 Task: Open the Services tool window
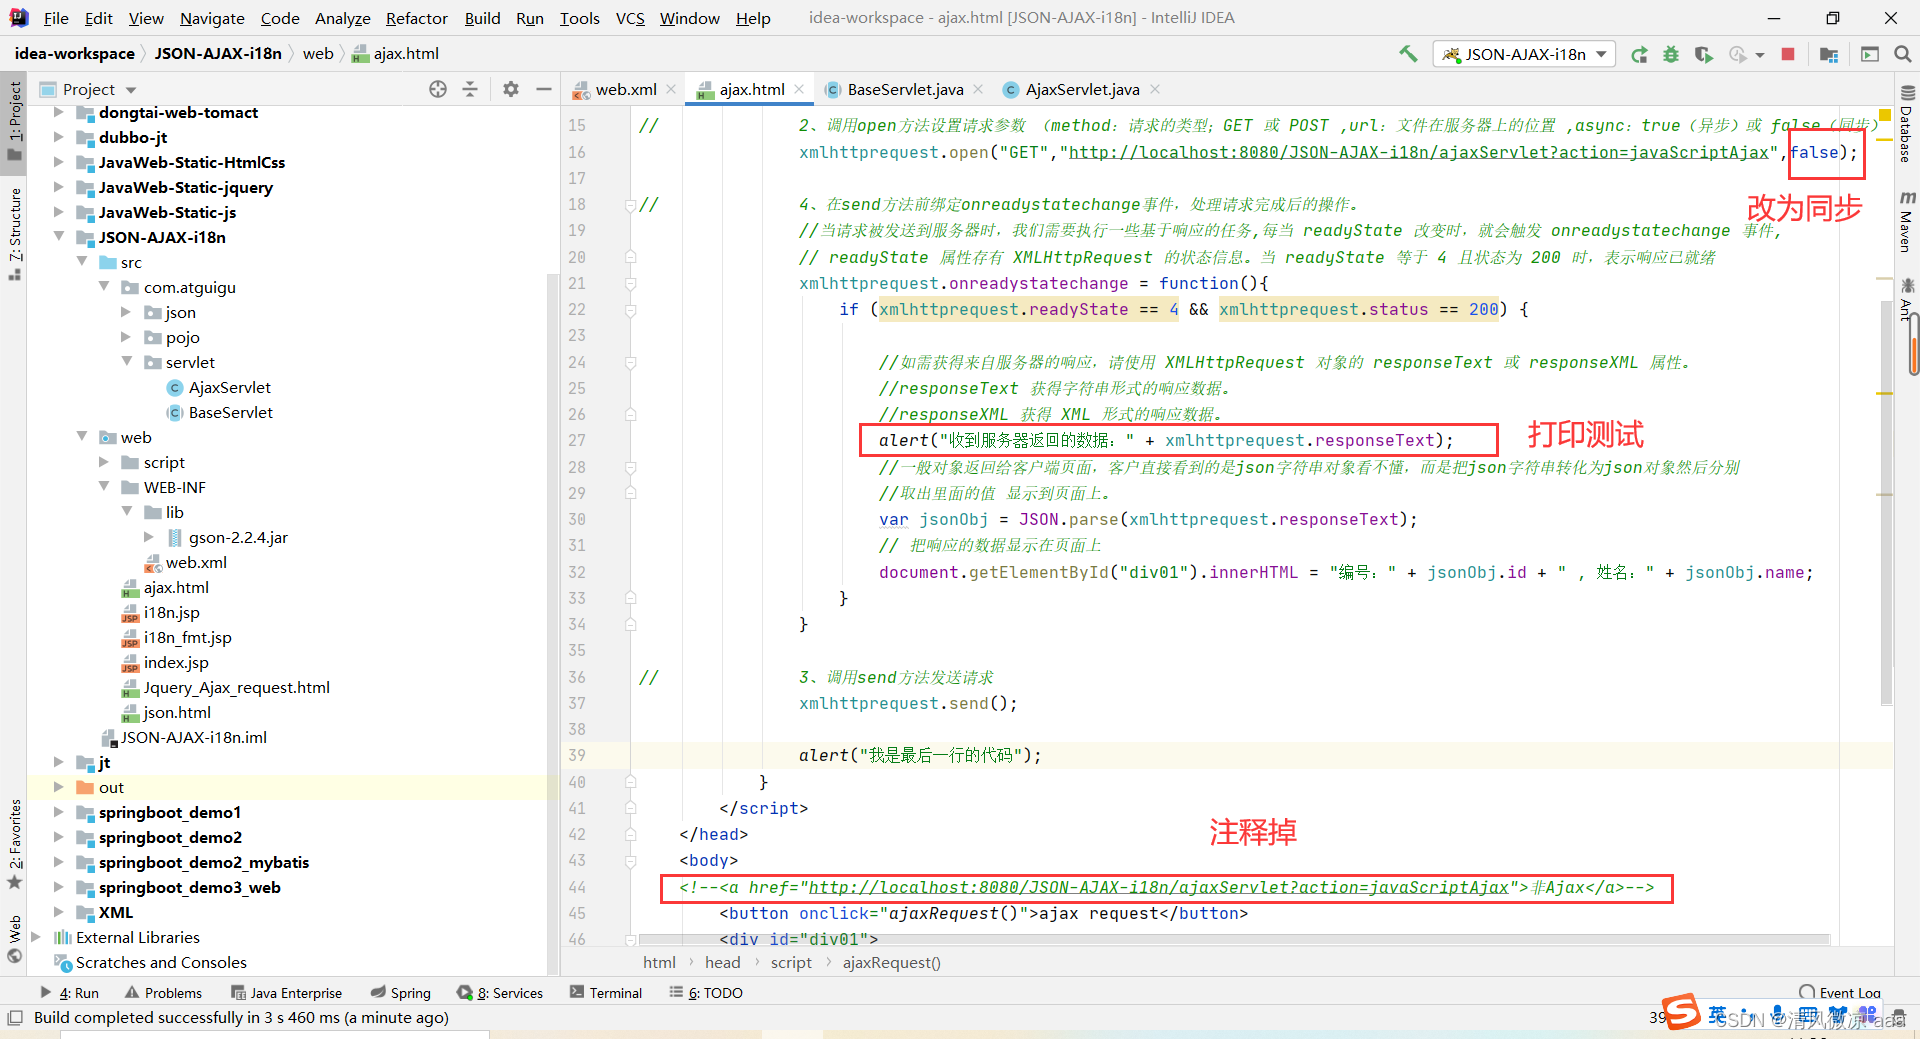[x=500, y=993]
